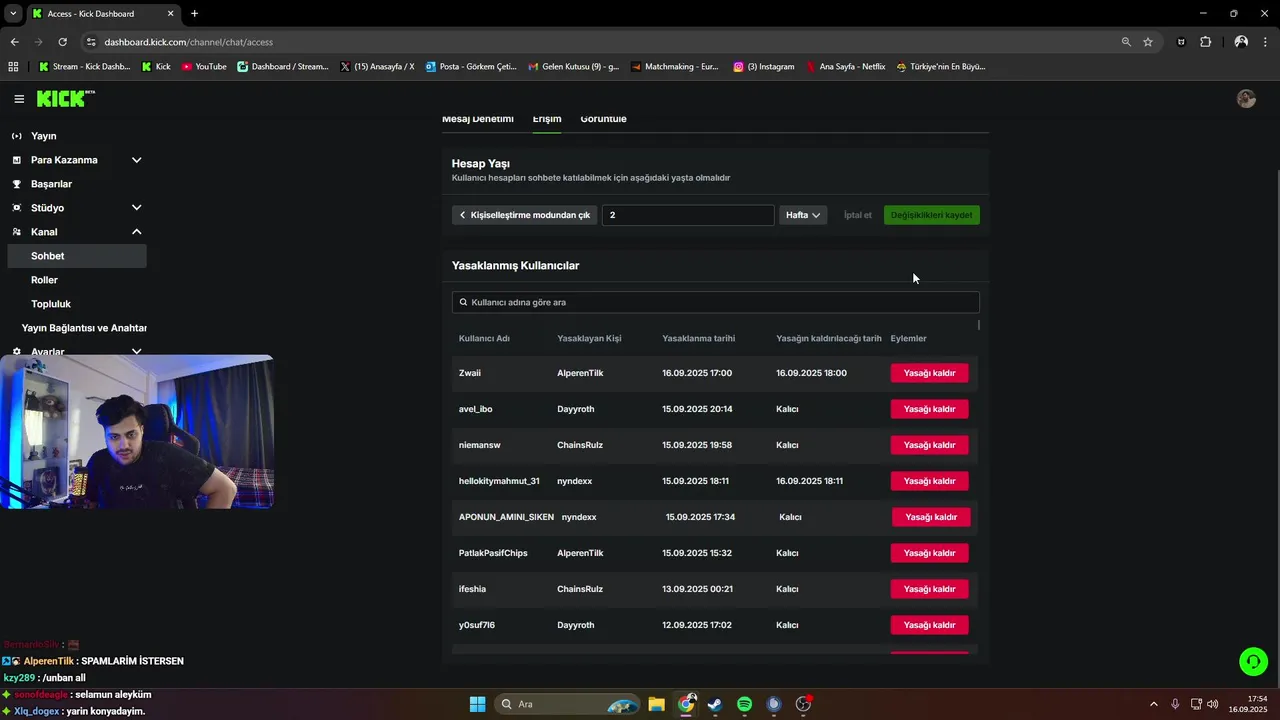Click the webcam overlay thumbnail
The image size is (1280, 720).
click(137, 432)
